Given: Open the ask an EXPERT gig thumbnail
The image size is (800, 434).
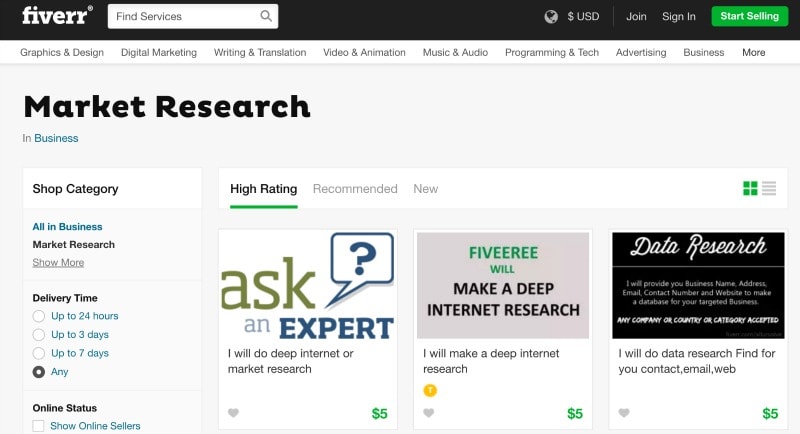Looking at the screenshot, I should click(x=308, y=286).
